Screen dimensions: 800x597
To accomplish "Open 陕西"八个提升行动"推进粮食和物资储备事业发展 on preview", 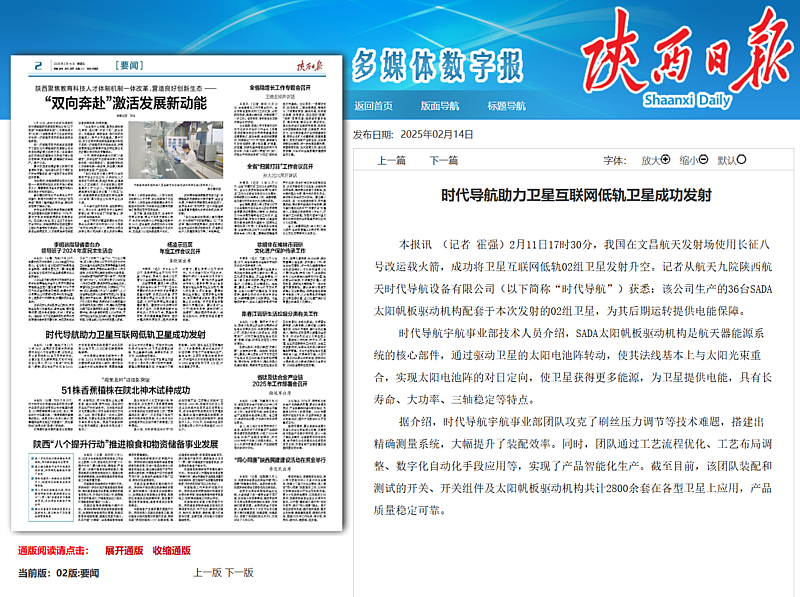I will coord(126,444).
